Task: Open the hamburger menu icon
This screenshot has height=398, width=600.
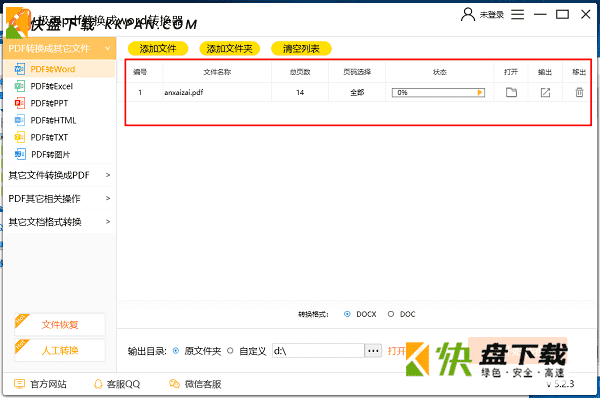Action: pos(517,15)
